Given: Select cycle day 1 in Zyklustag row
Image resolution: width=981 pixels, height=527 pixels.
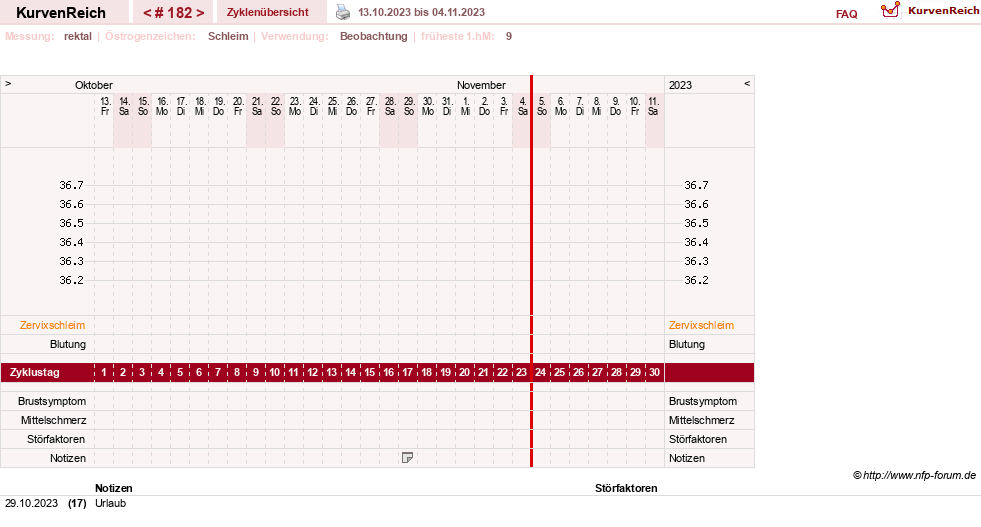Looking at the screenshot, I should point(104,372).
